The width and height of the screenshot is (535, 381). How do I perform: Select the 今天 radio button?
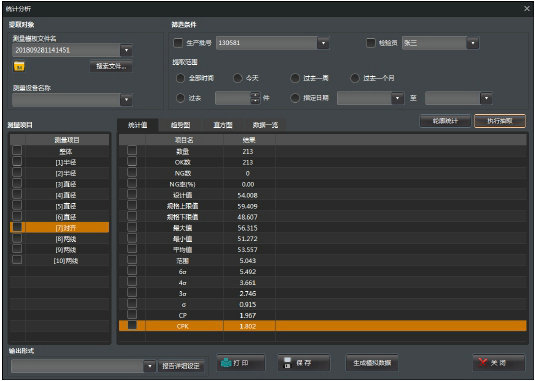(237, 78)
